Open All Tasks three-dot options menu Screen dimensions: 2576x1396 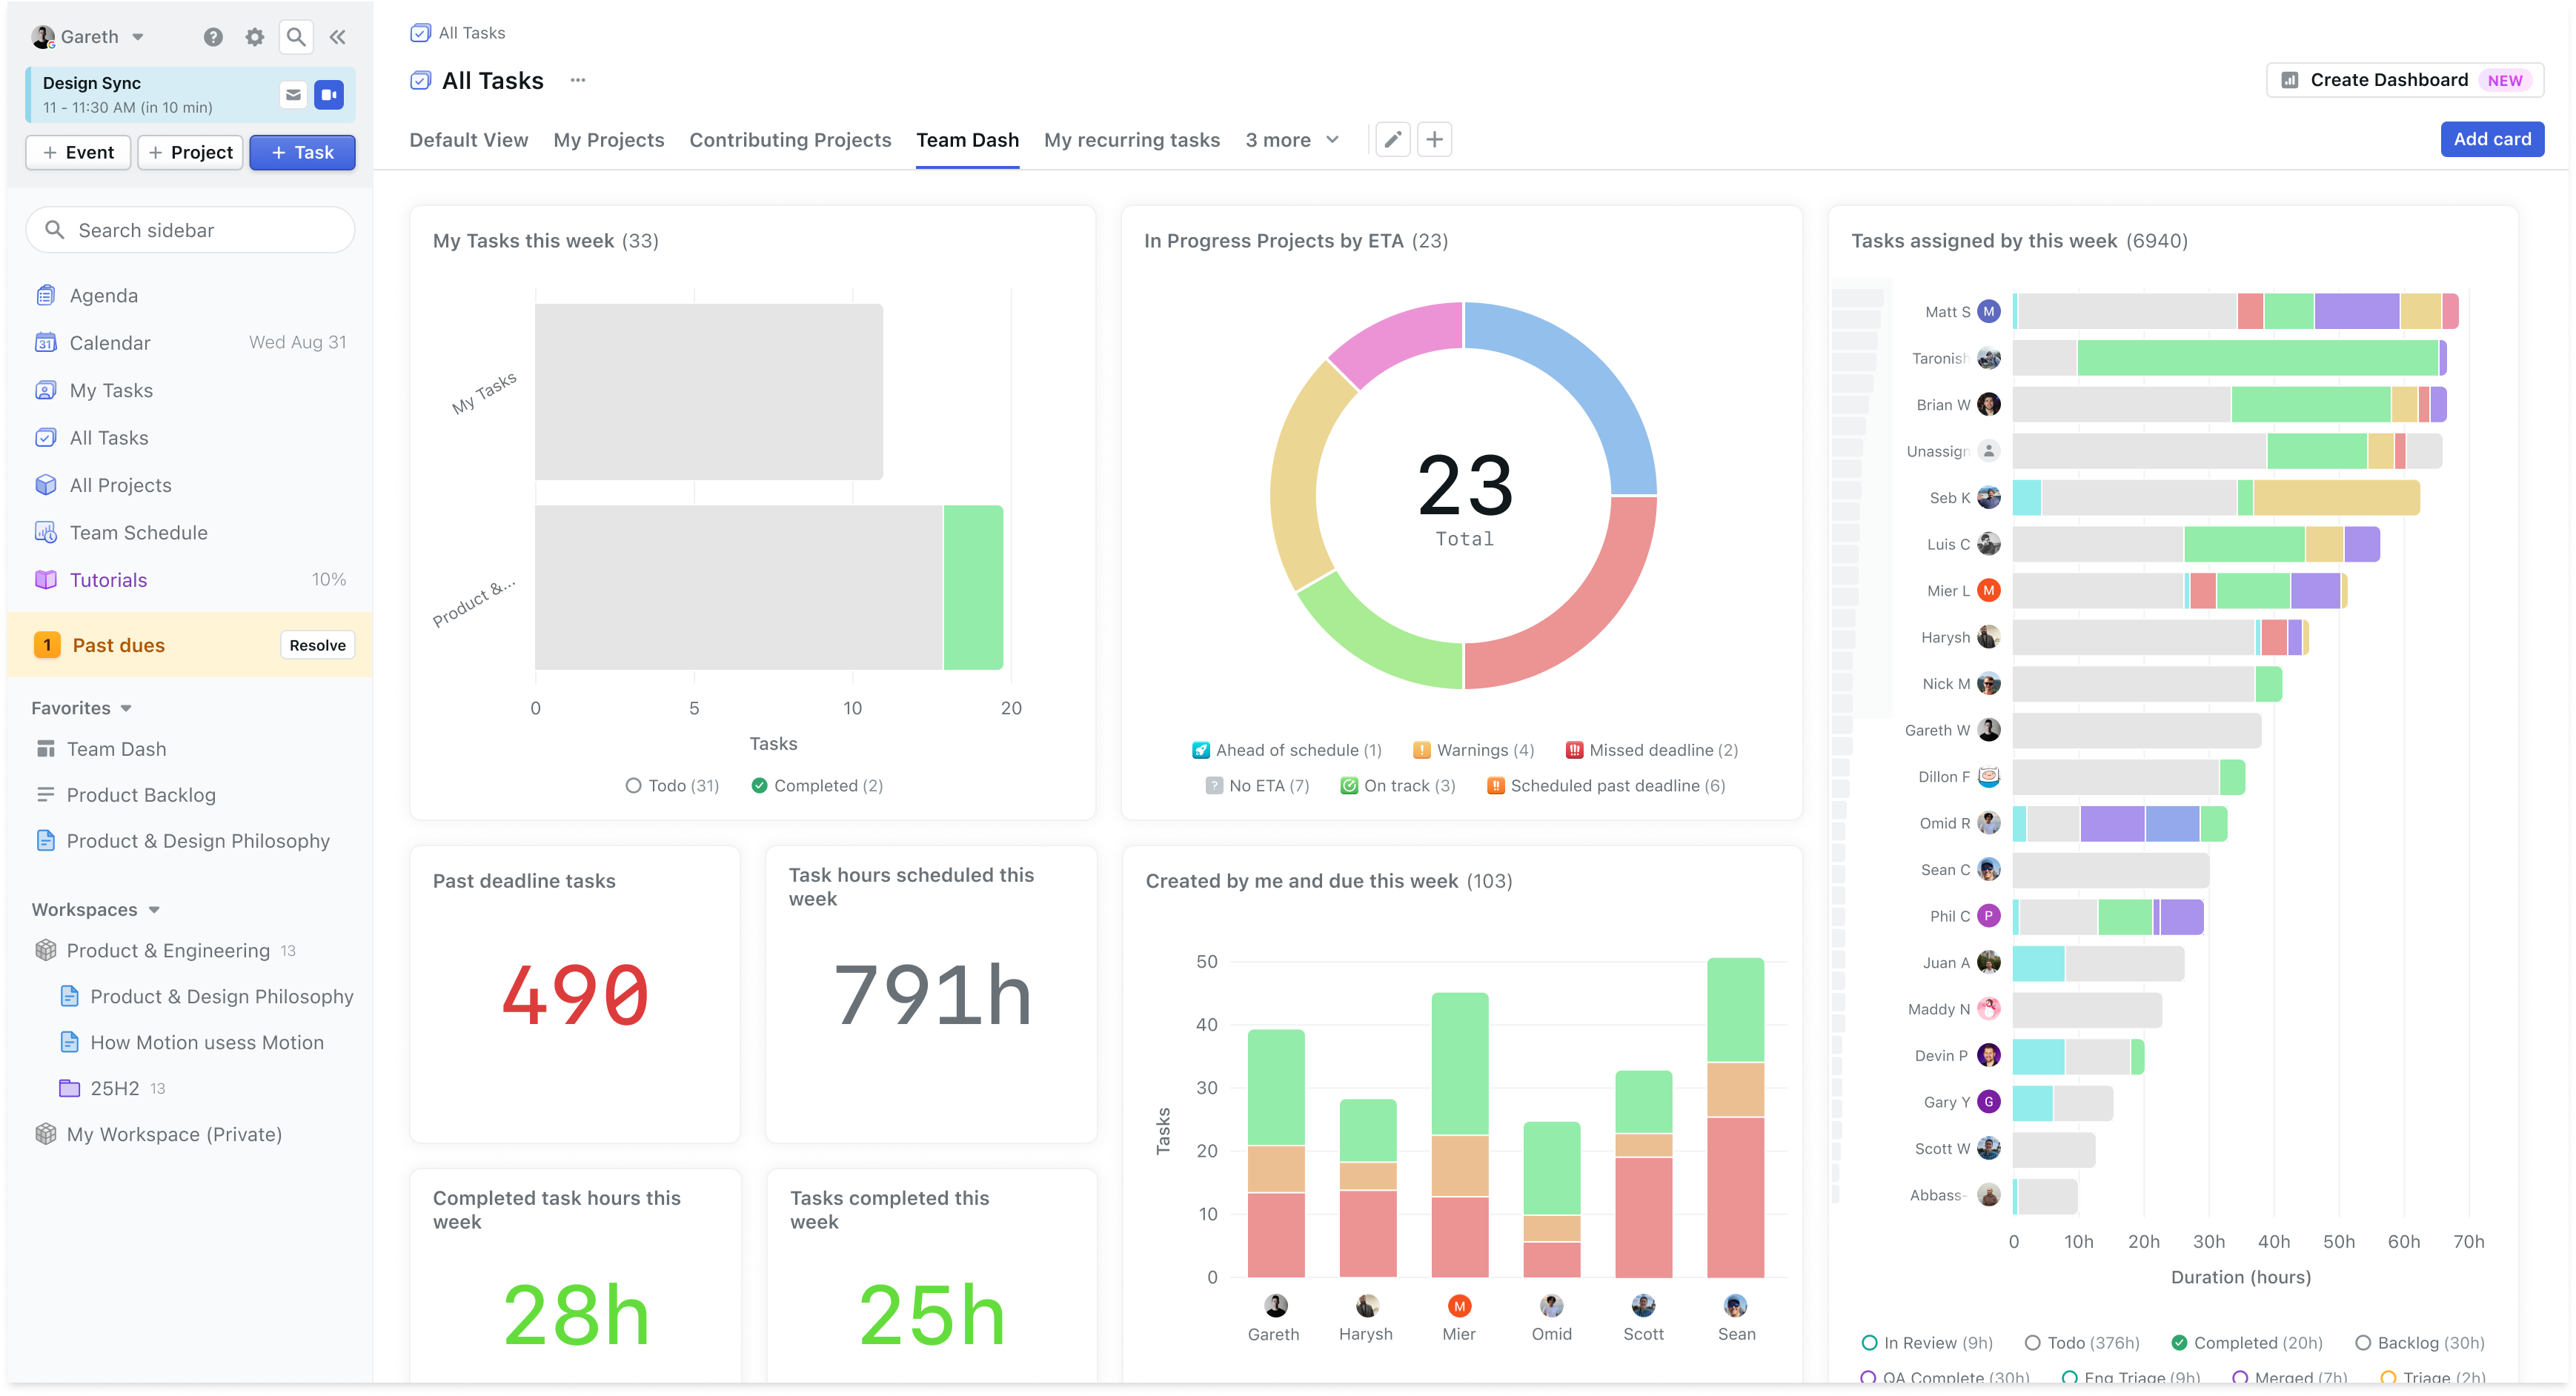(x=578, y=80)
